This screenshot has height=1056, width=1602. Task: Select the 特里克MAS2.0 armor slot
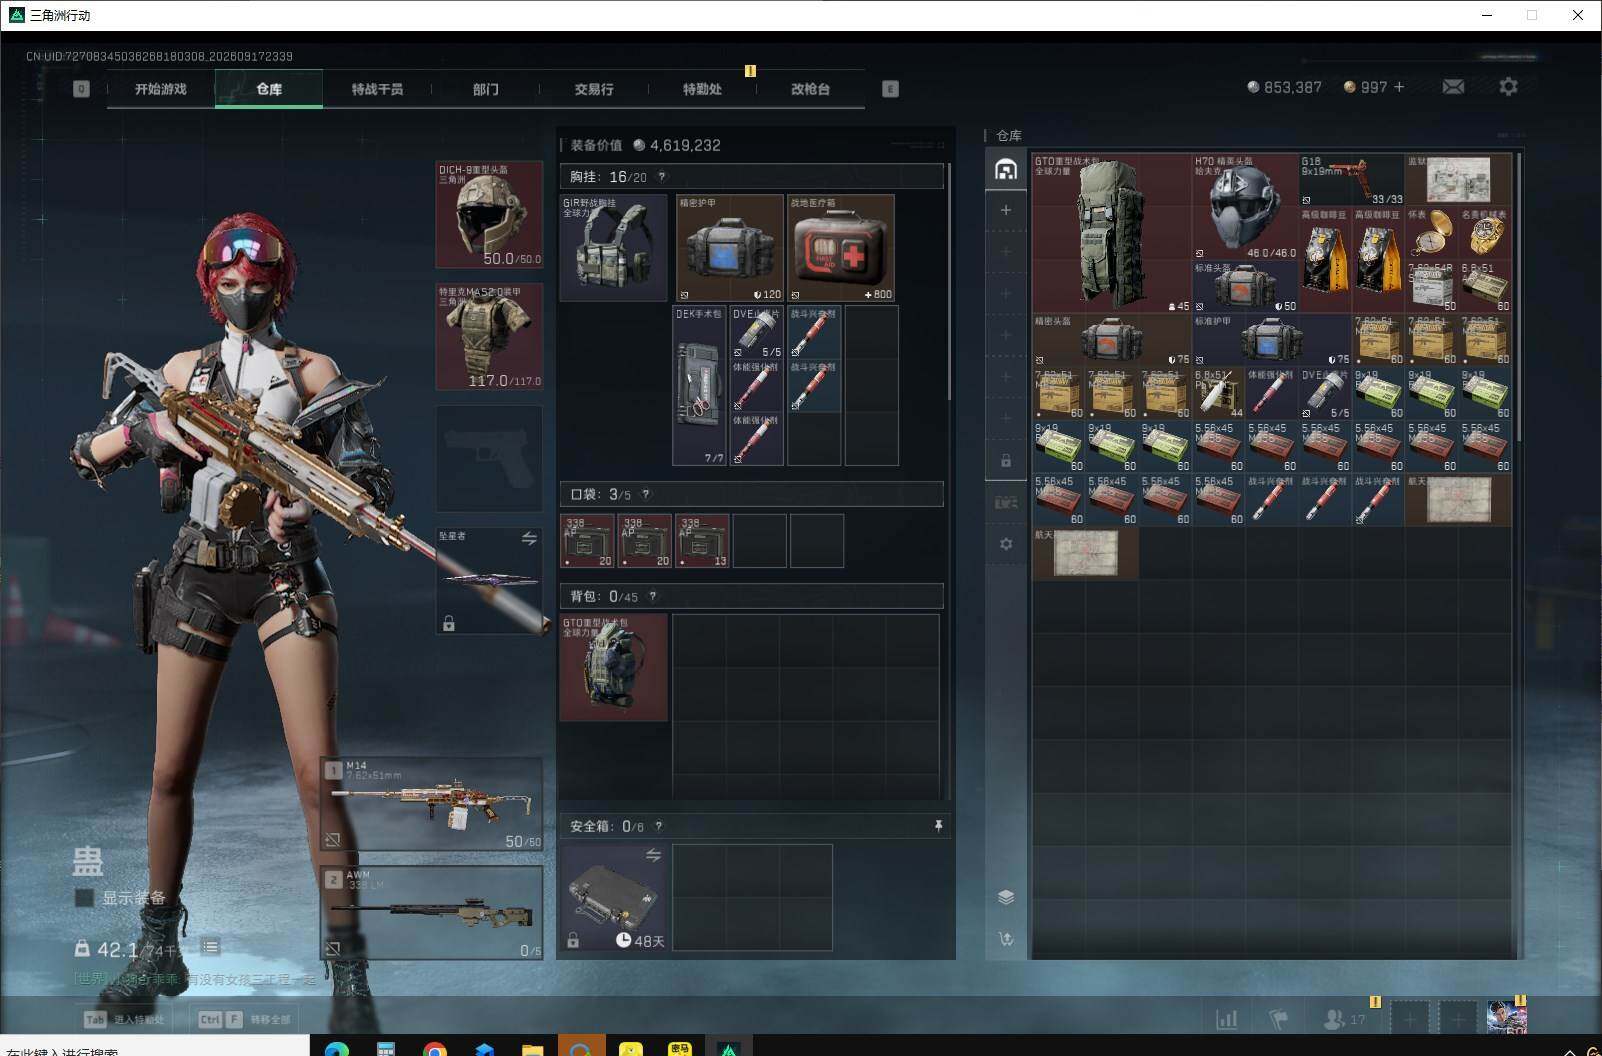(489, 337)
